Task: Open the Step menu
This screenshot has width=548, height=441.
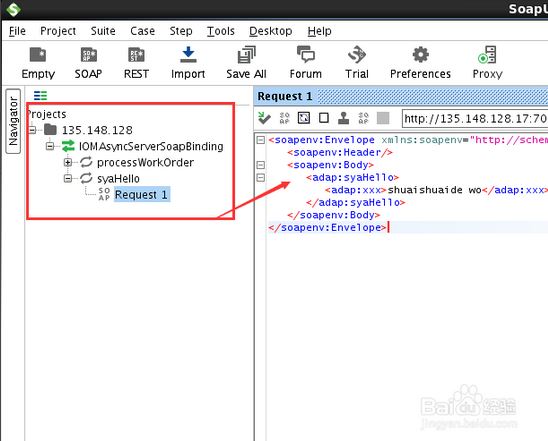Action: pos(181,31)
